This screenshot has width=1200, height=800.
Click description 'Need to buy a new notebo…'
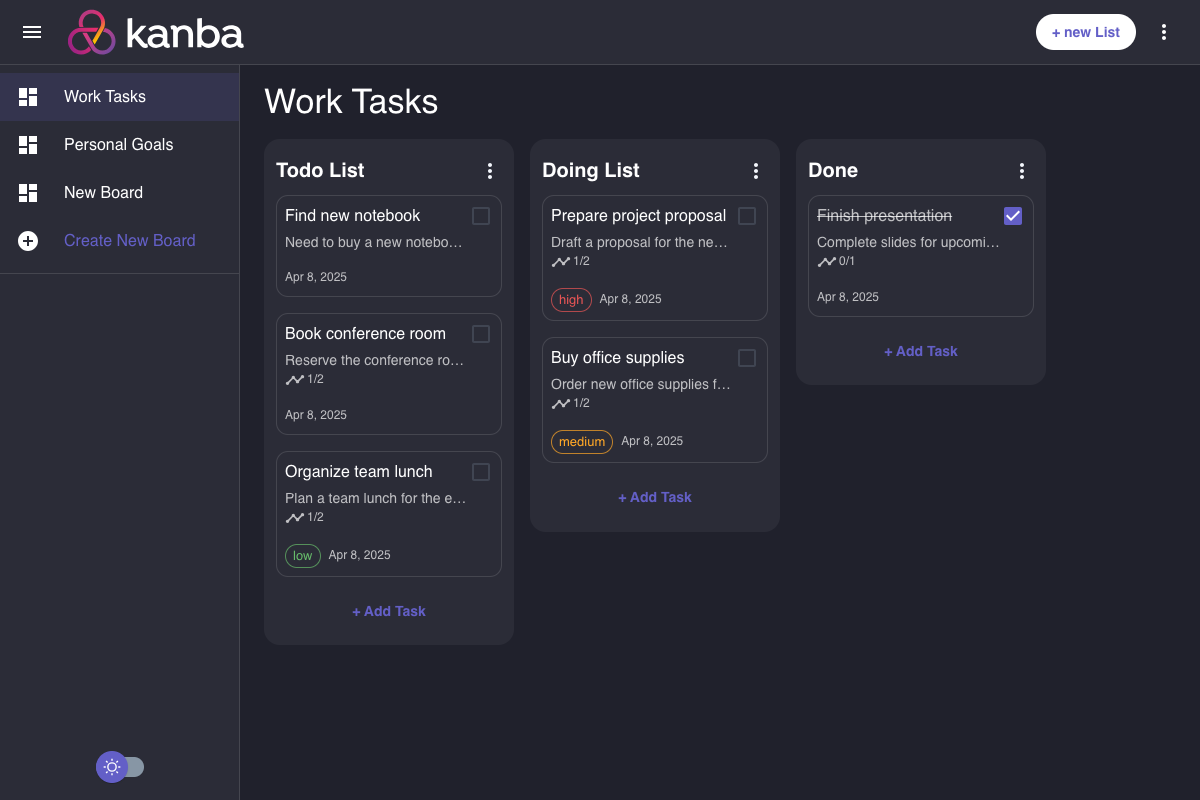374,242
